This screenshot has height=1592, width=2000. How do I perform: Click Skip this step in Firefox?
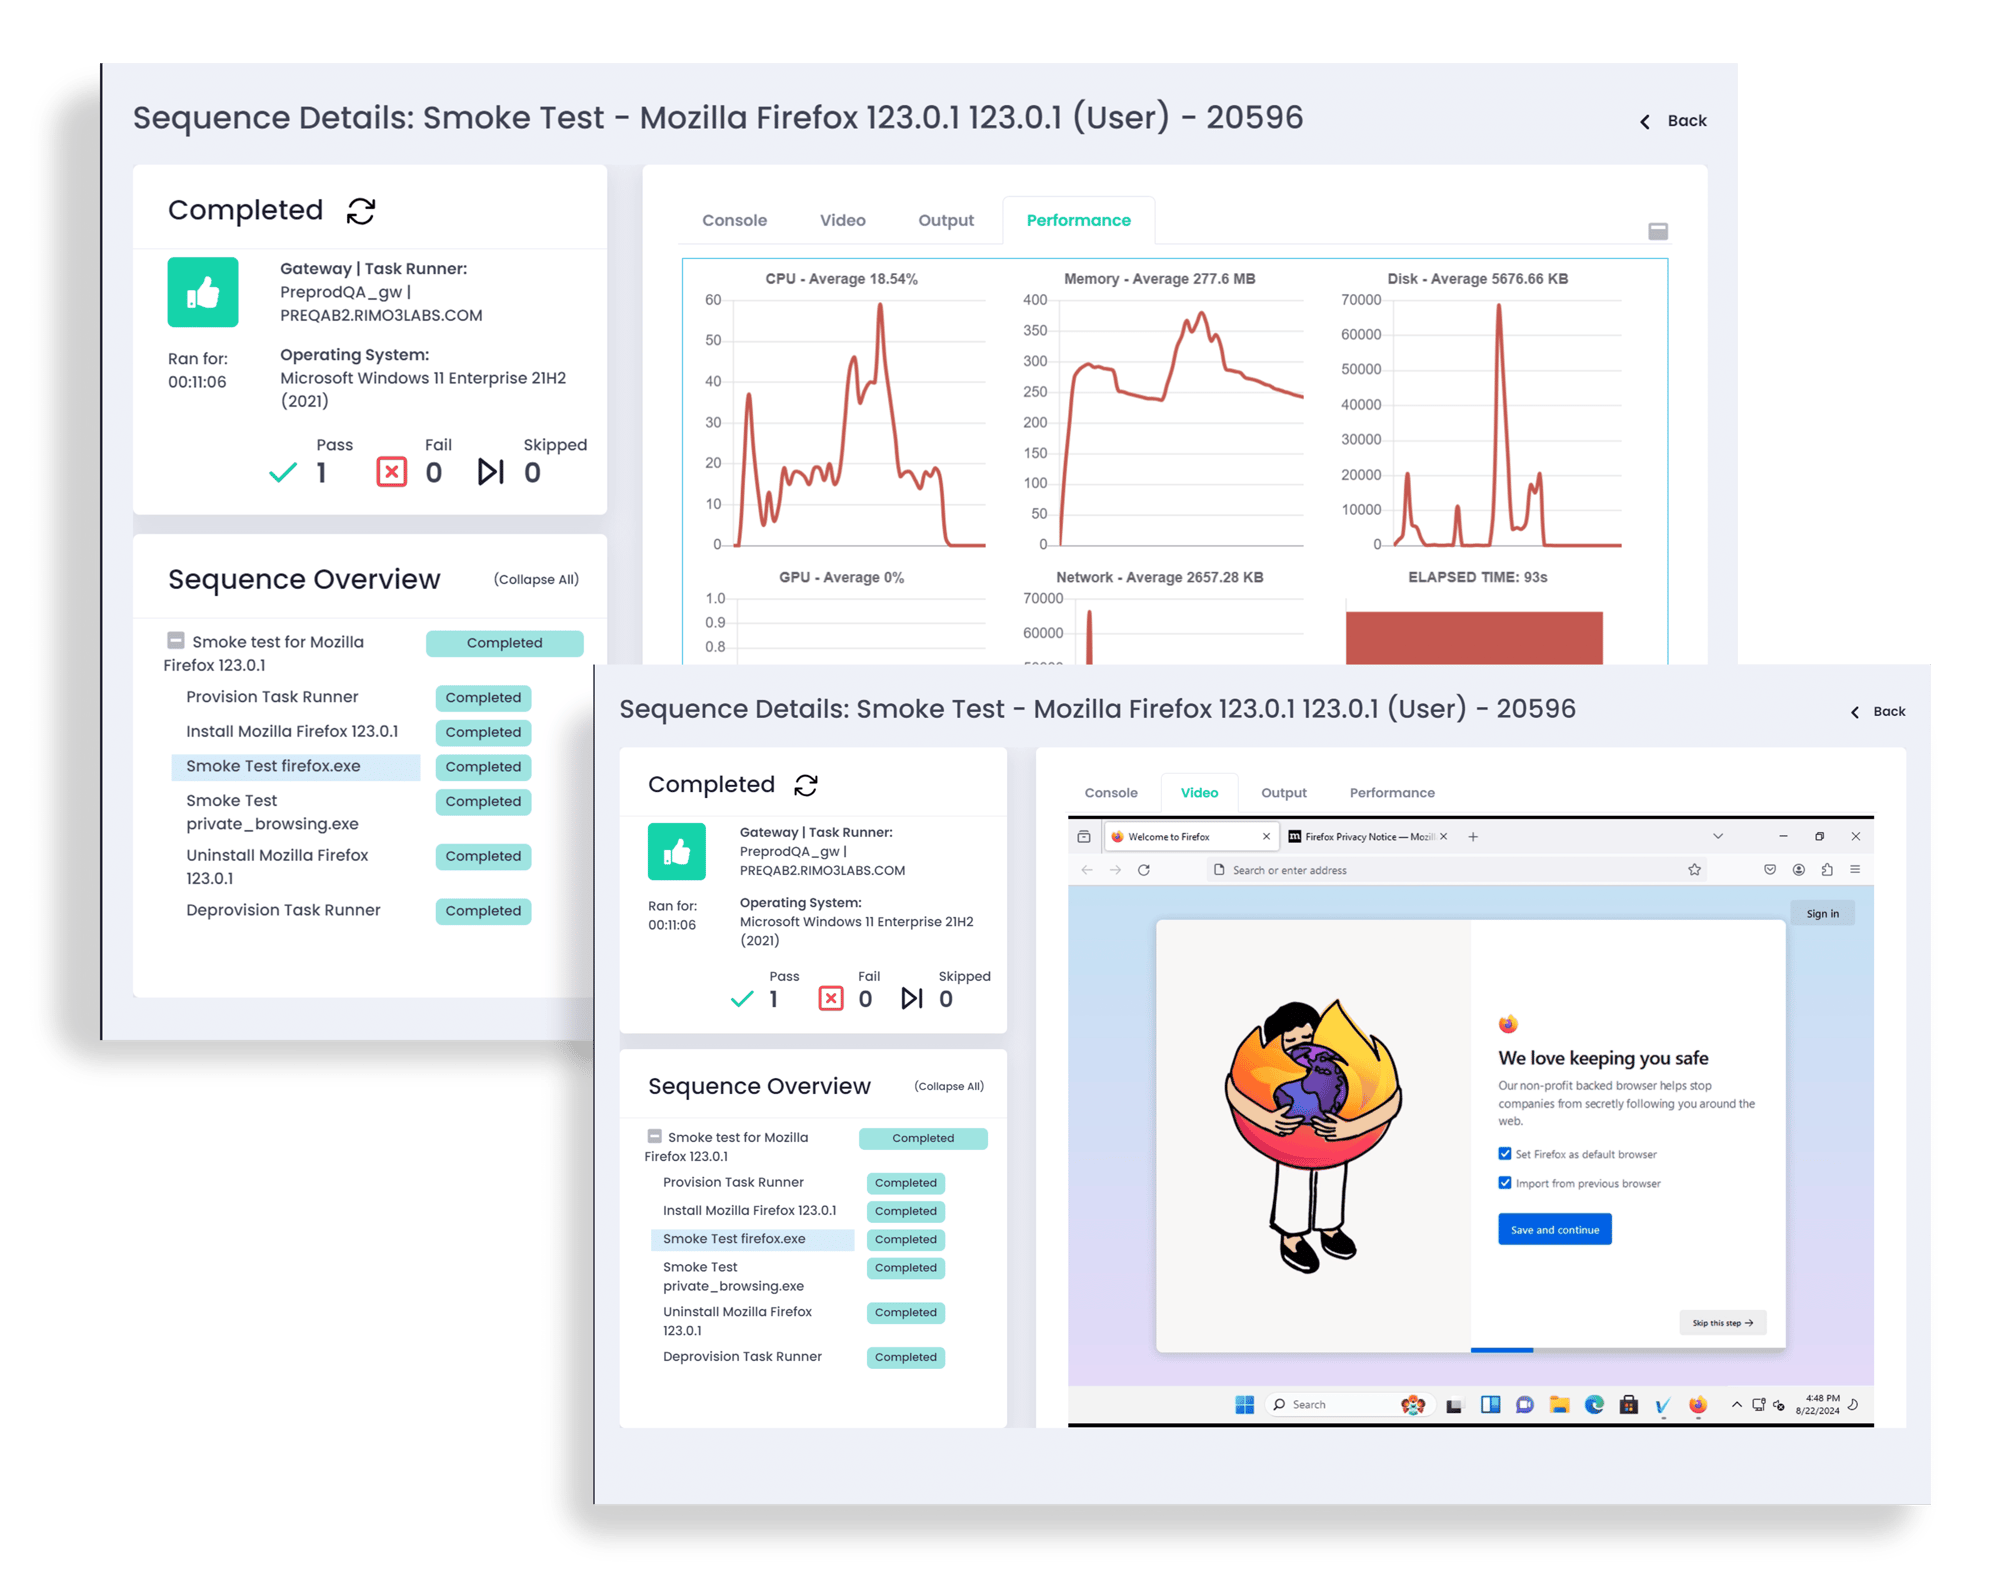pos(1722,1323)
